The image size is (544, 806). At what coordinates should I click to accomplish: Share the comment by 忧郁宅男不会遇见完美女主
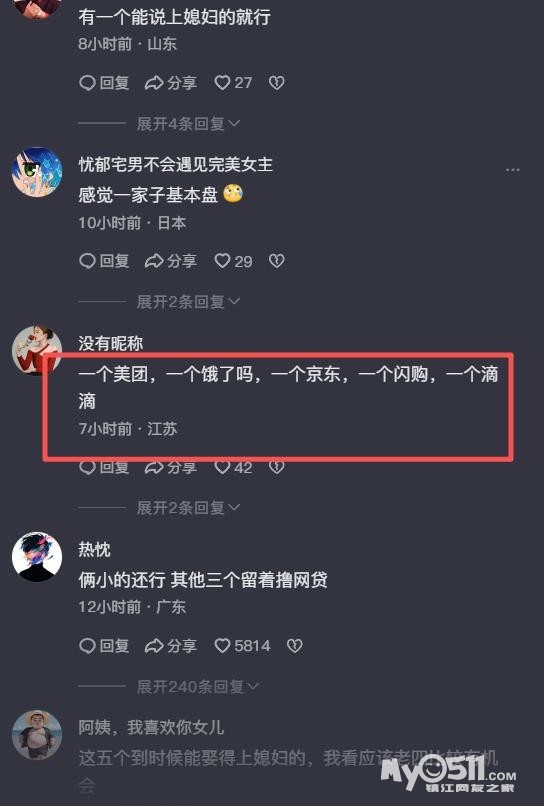click(x=171, y=261)
